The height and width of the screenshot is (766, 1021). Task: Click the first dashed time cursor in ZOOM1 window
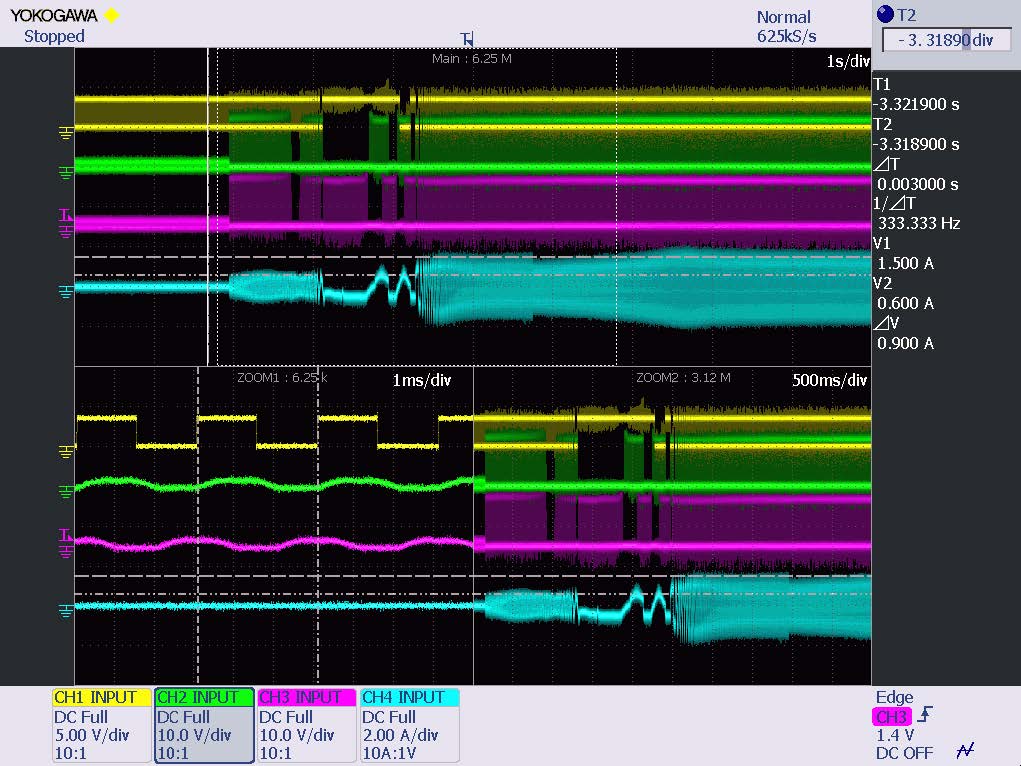coord(198,525)
